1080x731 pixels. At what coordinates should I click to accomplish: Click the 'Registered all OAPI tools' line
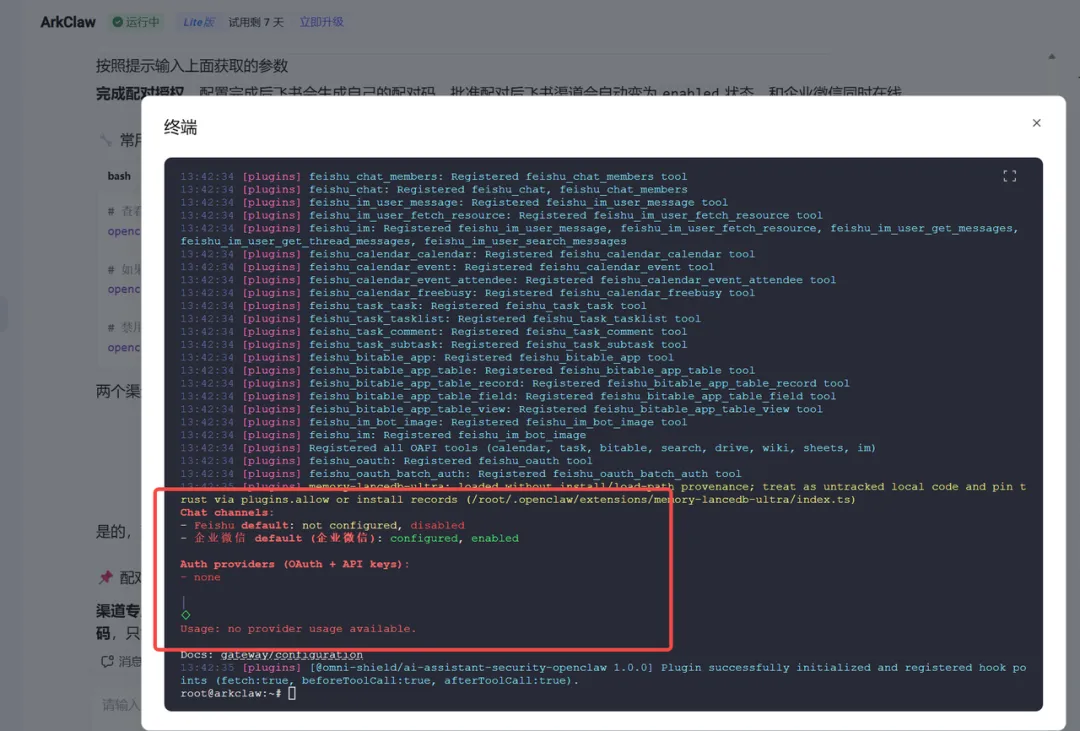tap(528, 448)
